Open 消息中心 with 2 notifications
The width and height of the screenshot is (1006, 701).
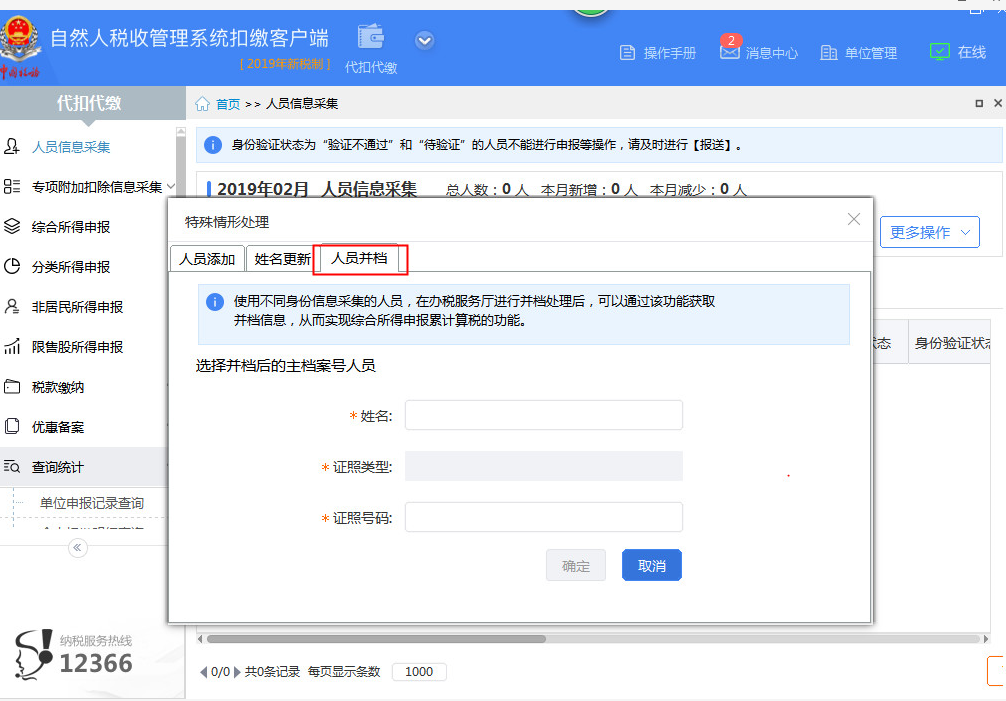click(x=759, y=51)
